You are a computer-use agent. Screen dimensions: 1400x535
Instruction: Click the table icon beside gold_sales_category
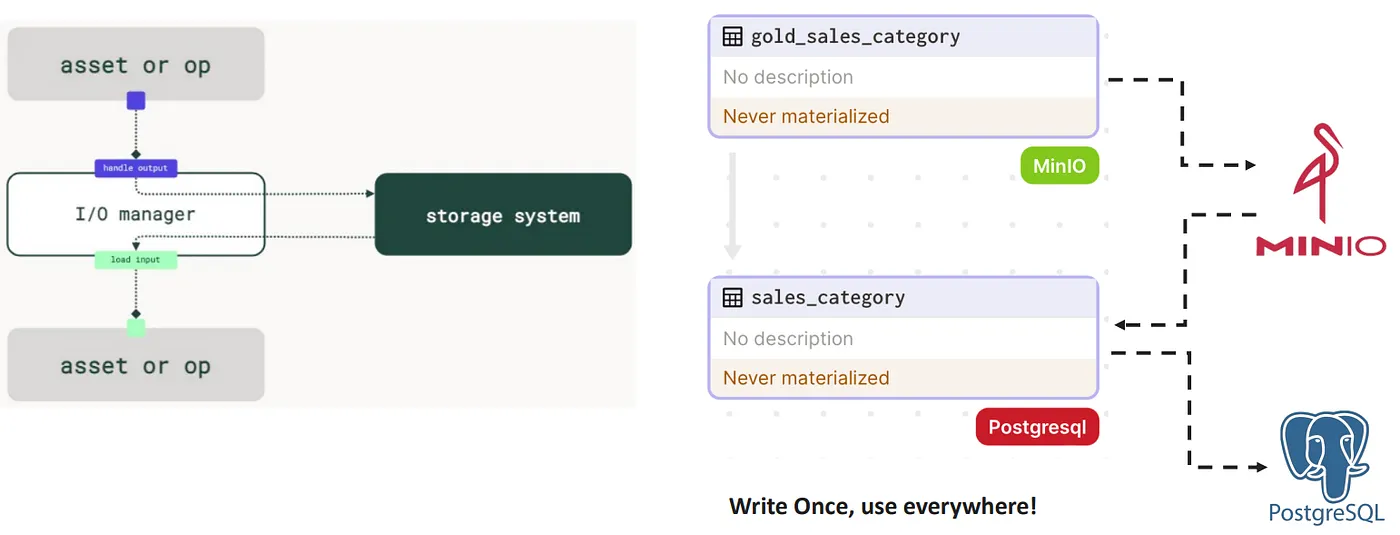pyautogui.click(x=732, y=37)
